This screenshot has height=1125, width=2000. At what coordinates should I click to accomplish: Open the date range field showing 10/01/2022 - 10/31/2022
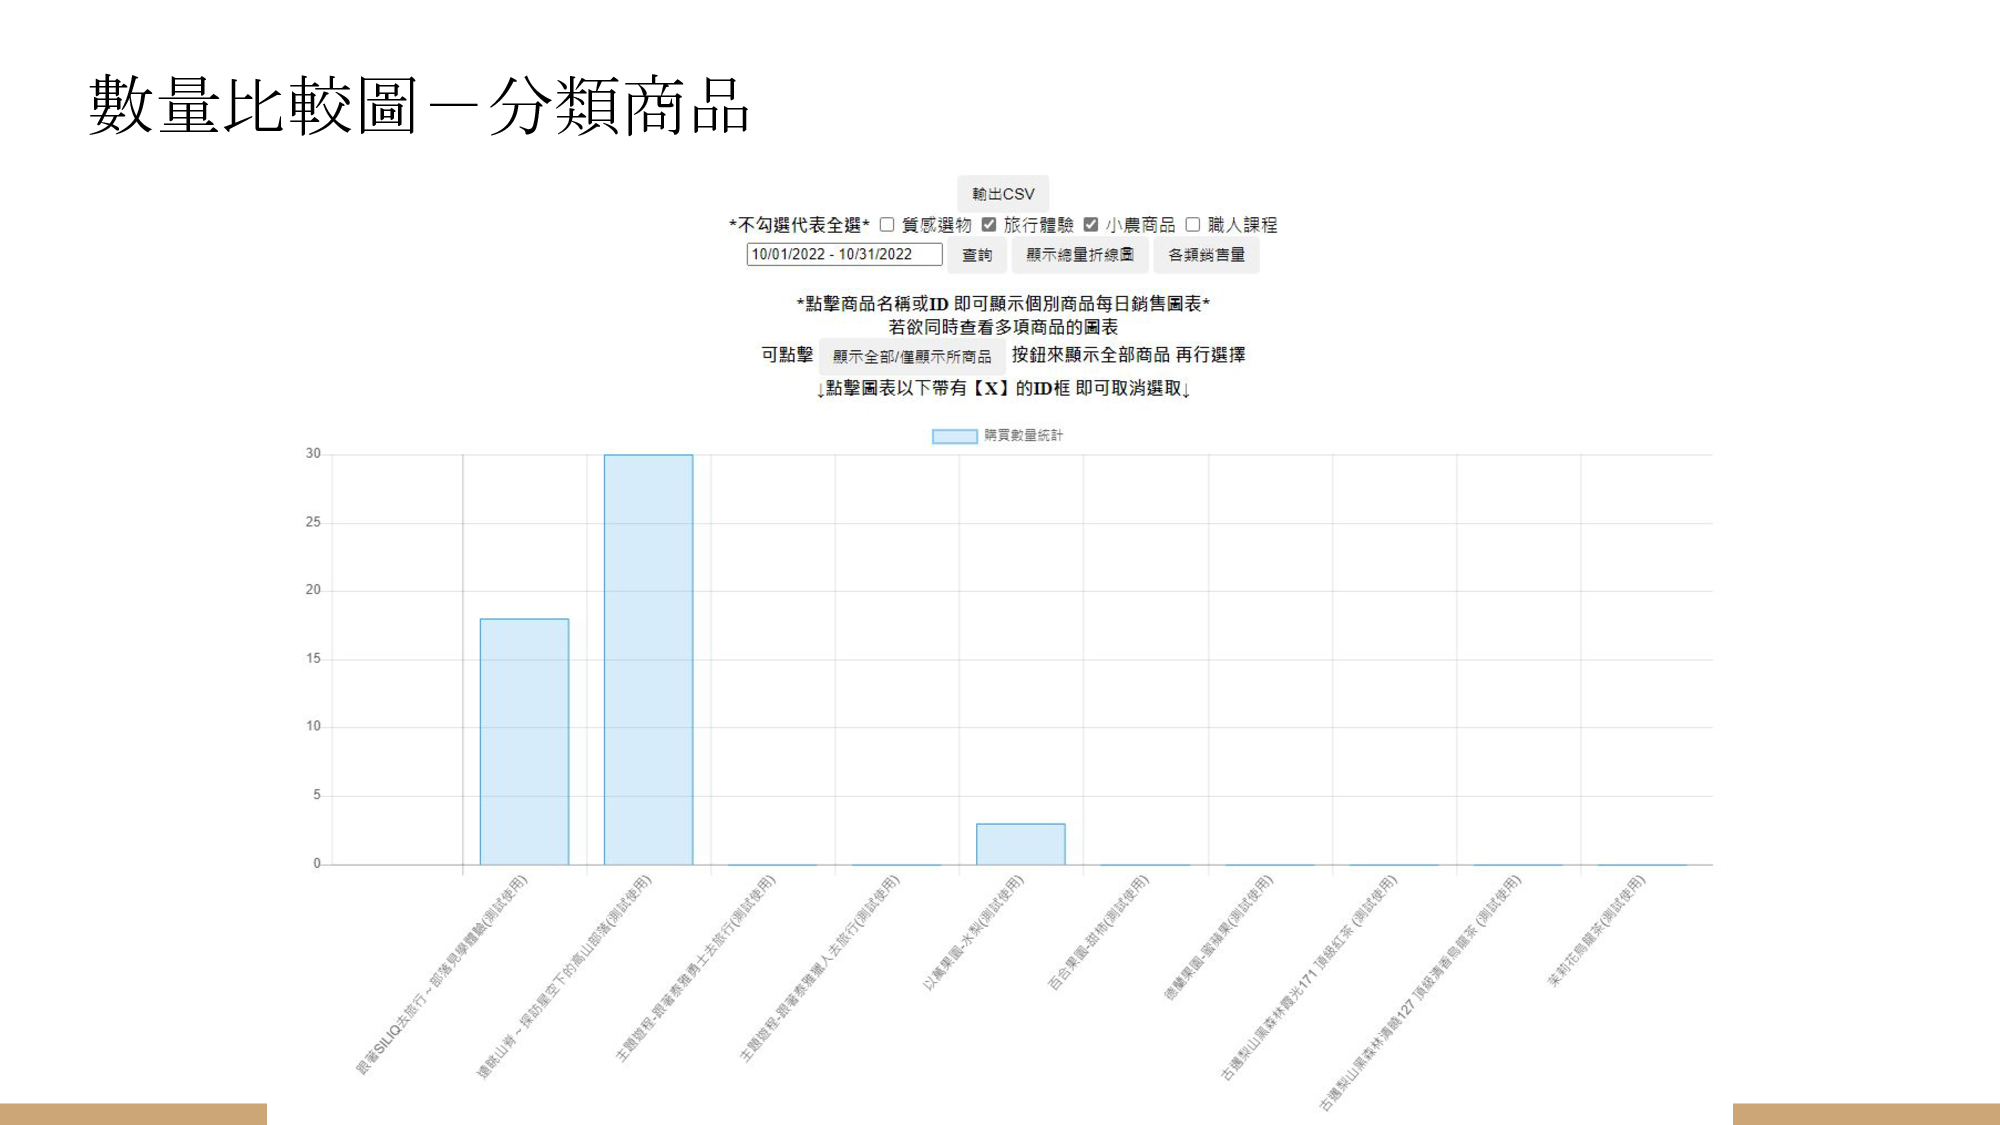[845, 255]
